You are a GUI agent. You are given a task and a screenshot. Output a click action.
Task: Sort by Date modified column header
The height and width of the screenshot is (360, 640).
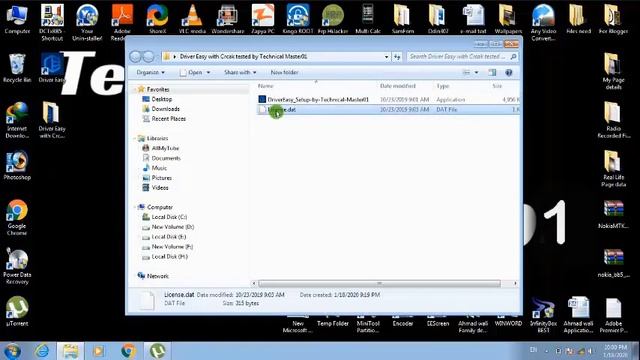point(398,86)
